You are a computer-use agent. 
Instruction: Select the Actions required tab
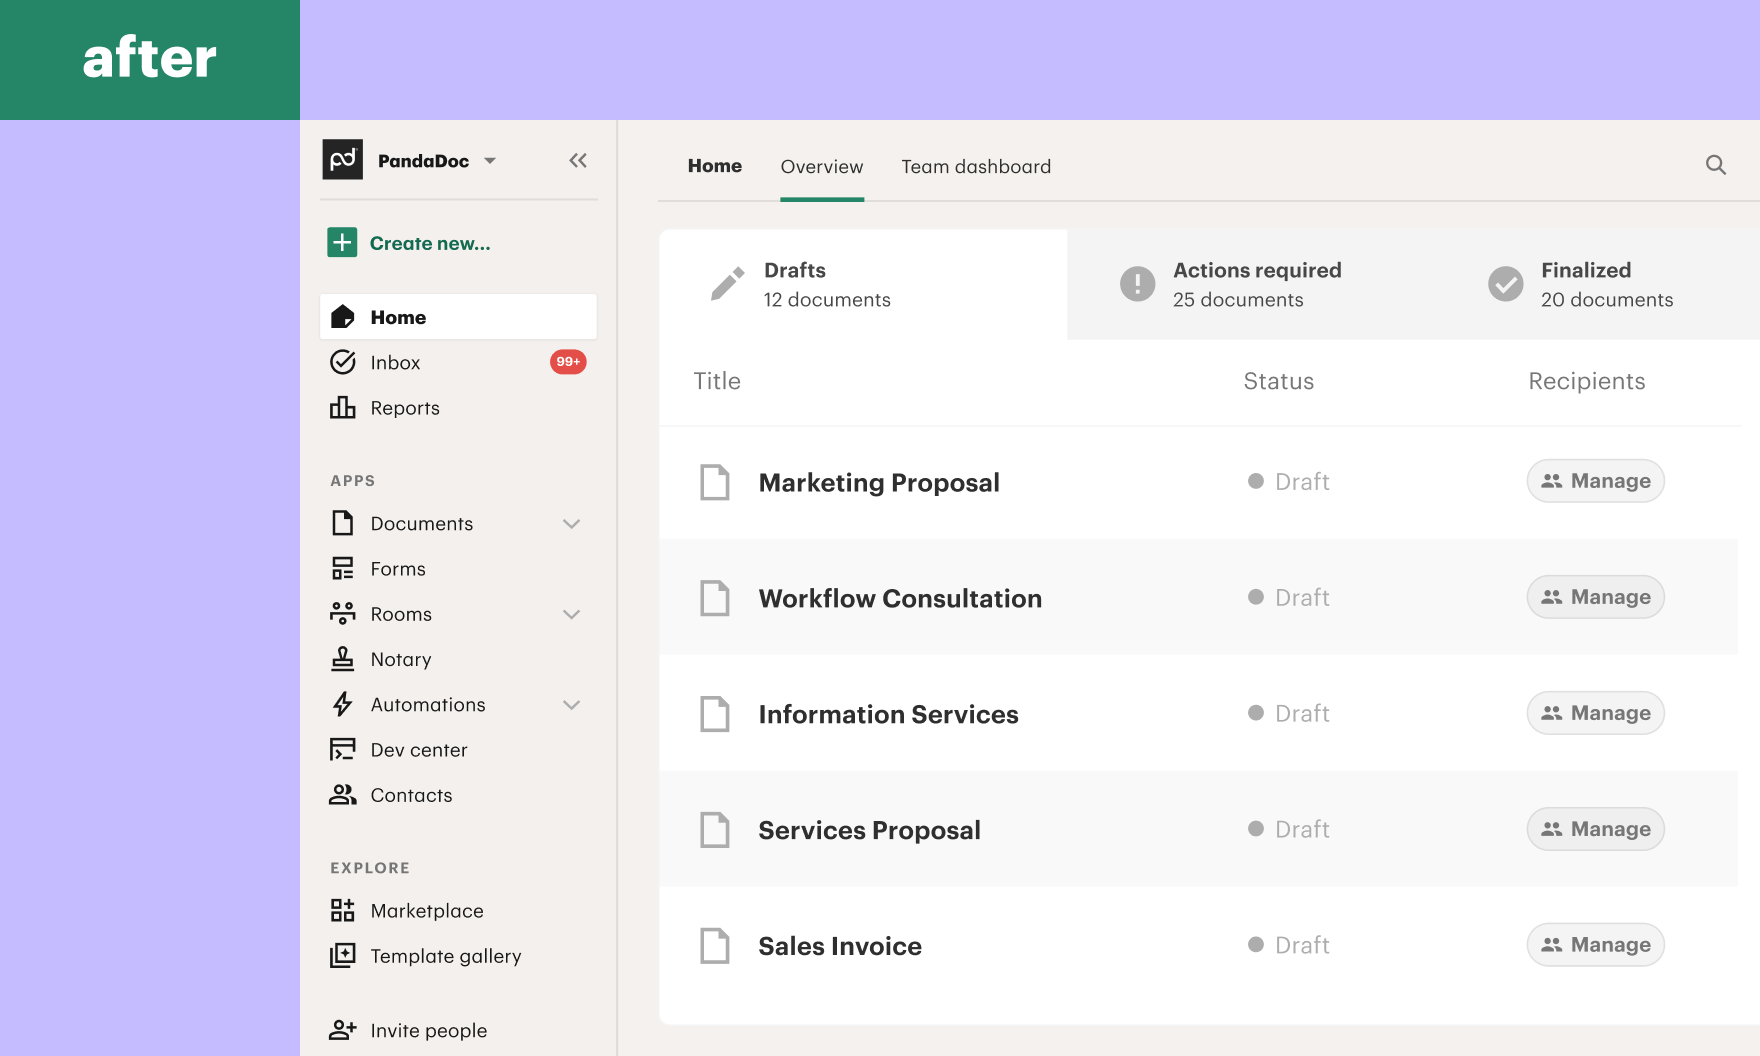[1255, 285]
